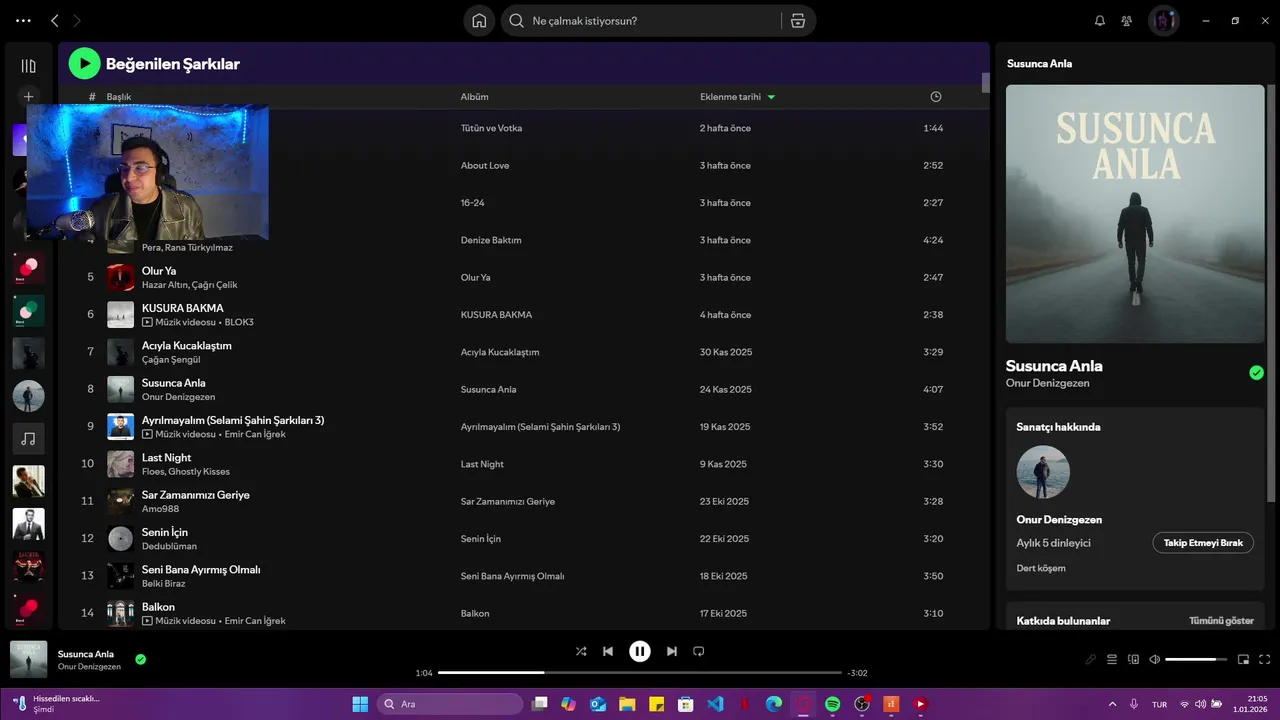The image size is (1280, 720).
Task: Seek along the song progress bar
Action: [x=640, y=673]
